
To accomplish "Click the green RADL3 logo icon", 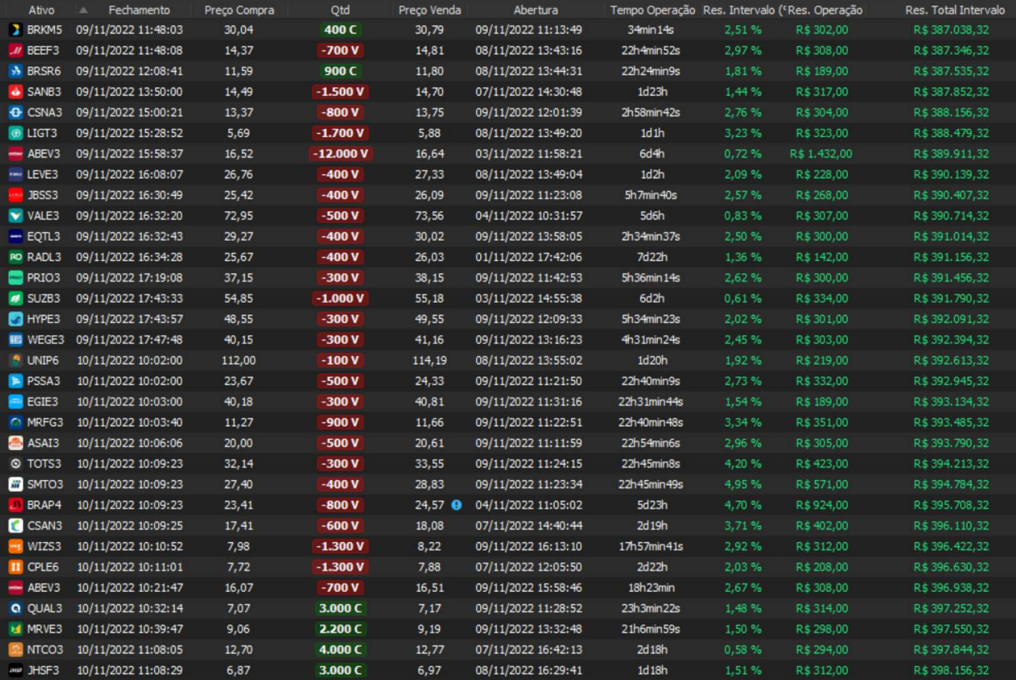I will pos(15,257).
